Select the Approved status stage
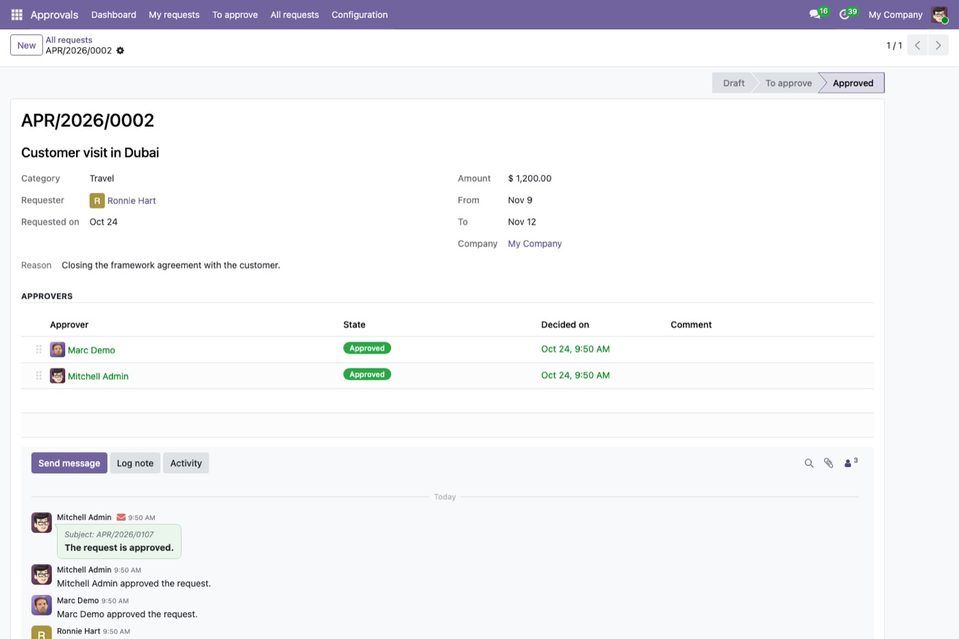The width and height of the screenshot is (959, 639). (x=853, y=83)
